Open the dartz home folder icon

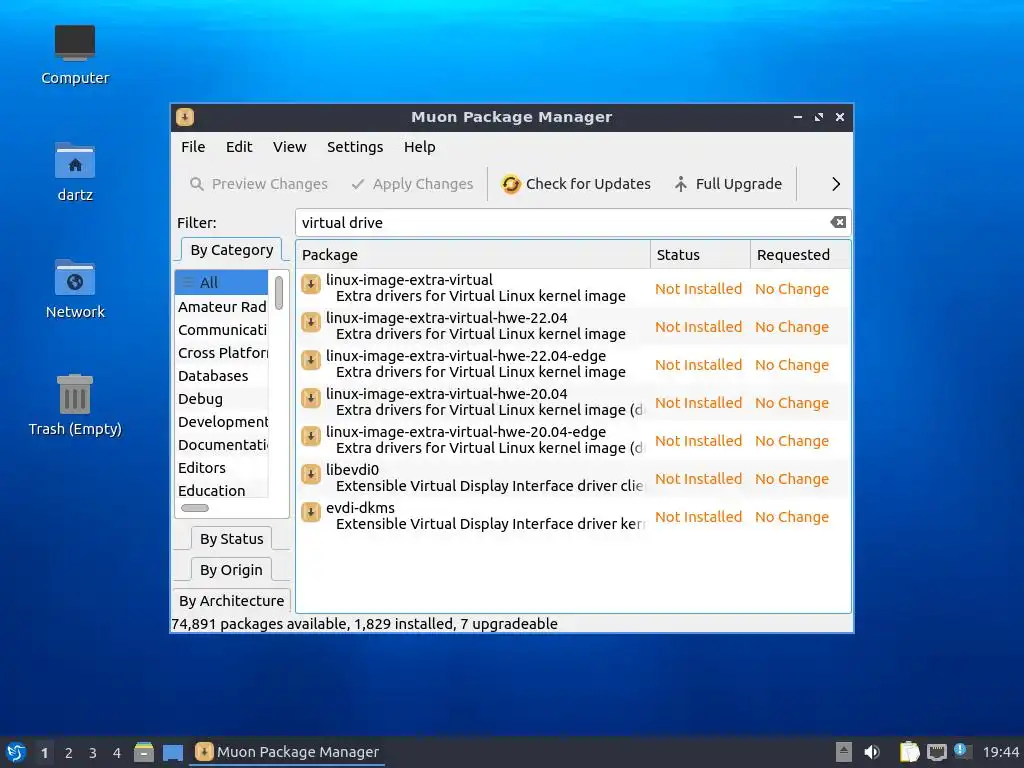click(x=74, y=161)
